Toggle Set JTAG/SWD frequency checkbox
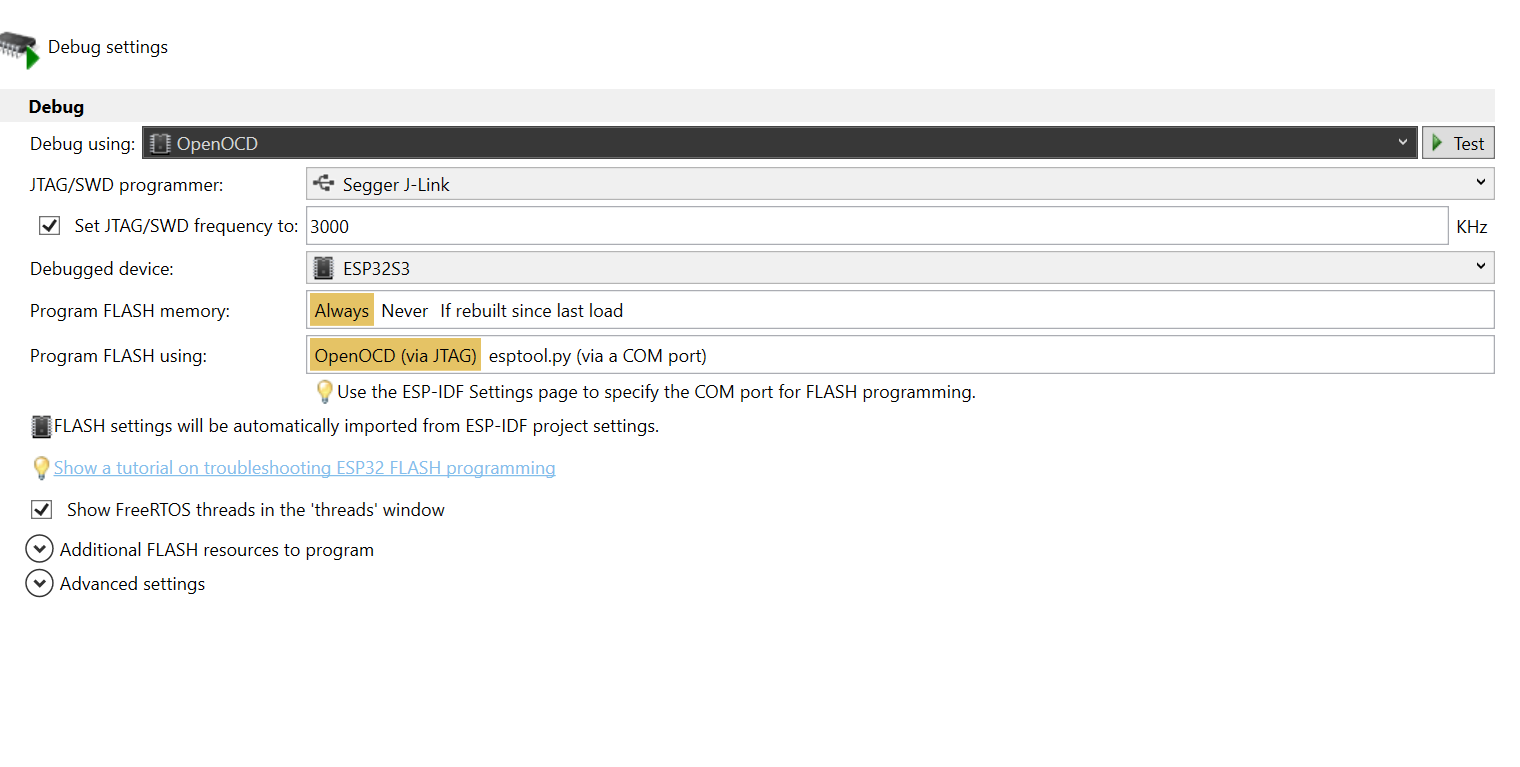This screenshot has width=1520, height=767. pyautogui.click(x=49, y=226)
